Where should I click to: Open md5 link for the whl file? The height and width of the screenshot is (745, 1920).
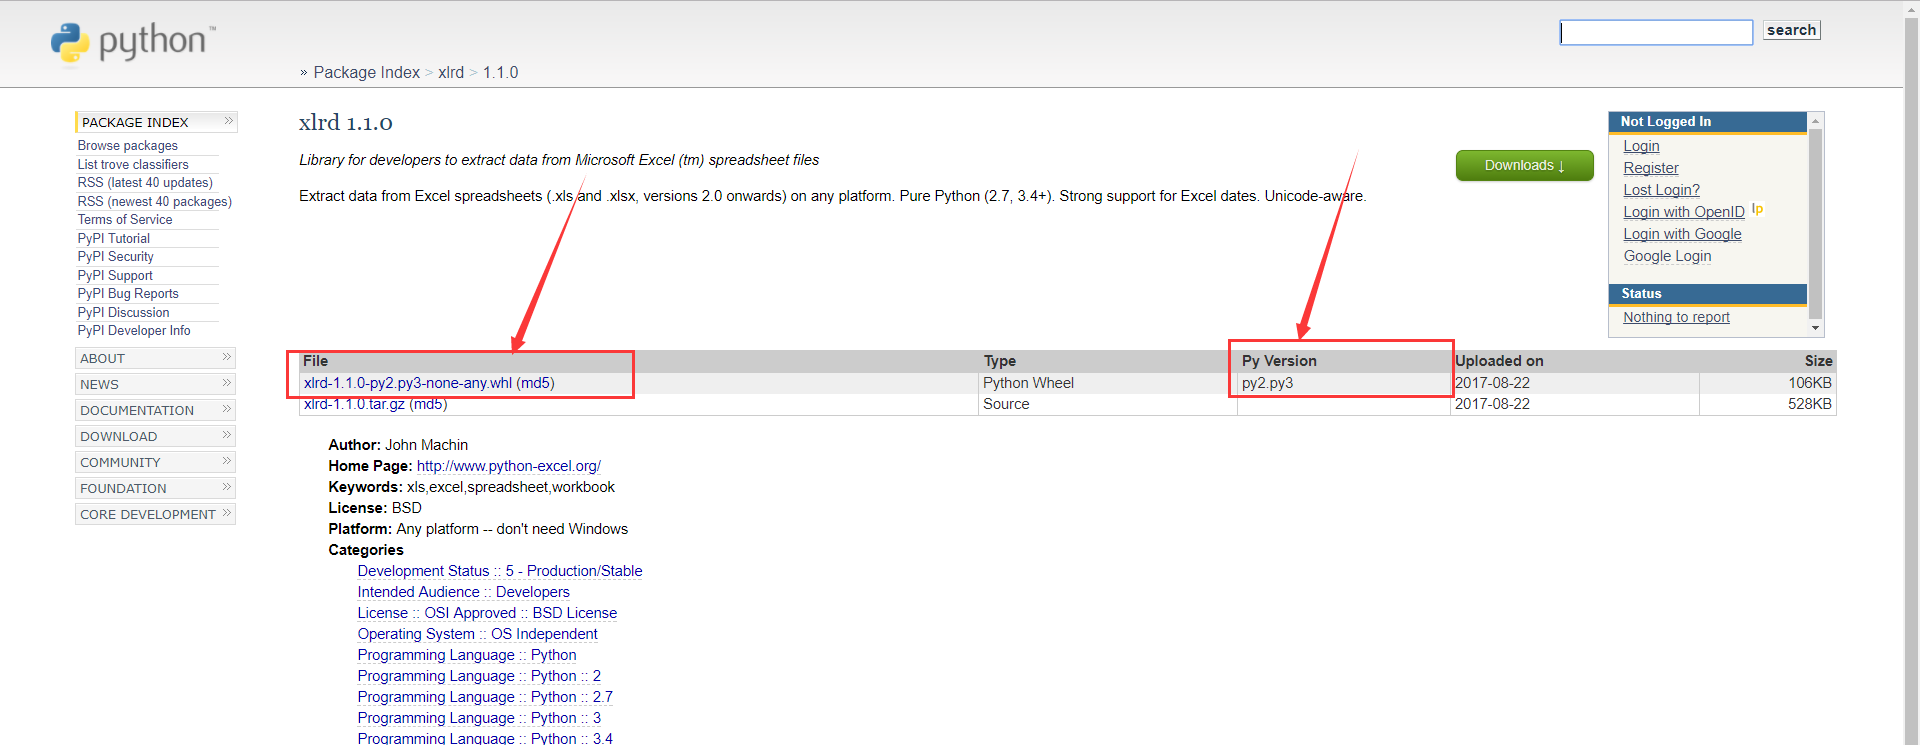535,383
